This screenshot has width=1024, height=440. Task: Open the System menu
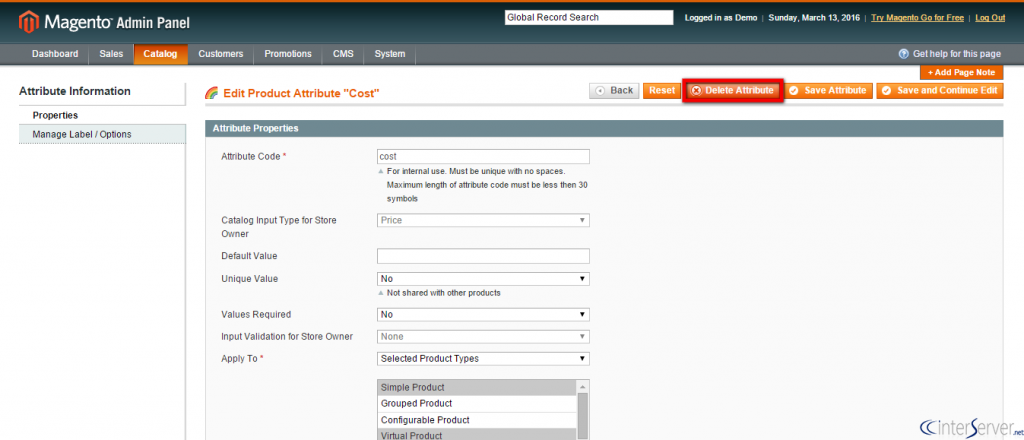[x=390, y=54]
